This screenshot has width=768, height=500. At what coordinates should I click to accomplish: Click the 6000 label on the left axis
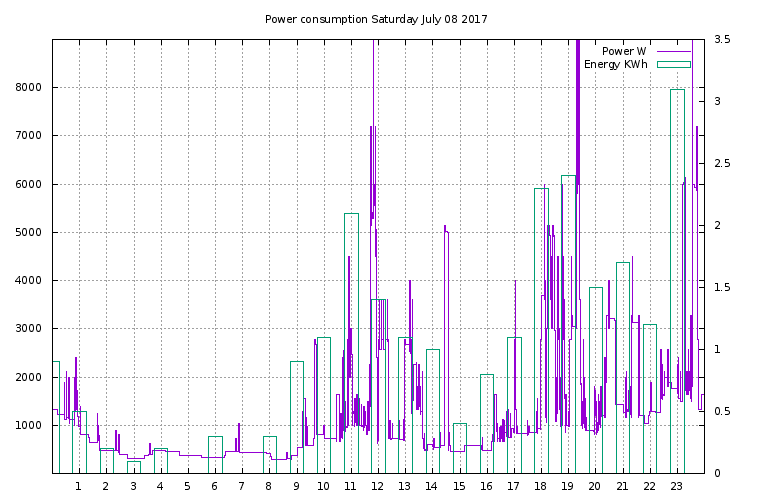coord(28,185)
